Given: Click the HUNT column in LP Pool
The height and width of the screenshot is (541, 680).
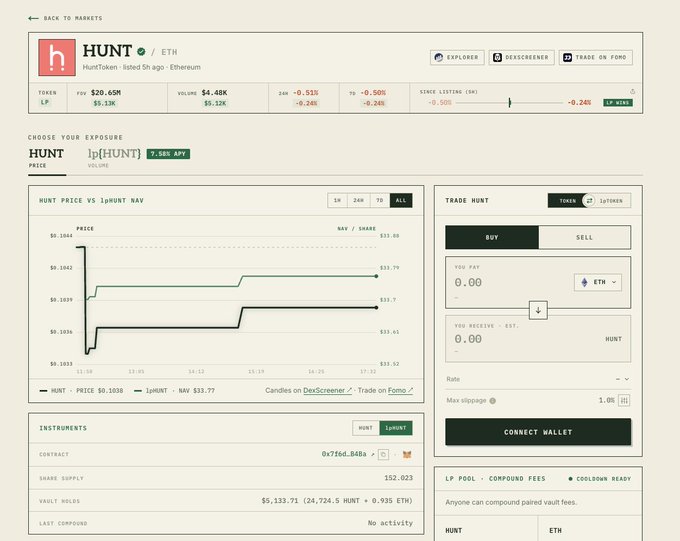Looking at the screenshot, I should (x=486, y=528).
